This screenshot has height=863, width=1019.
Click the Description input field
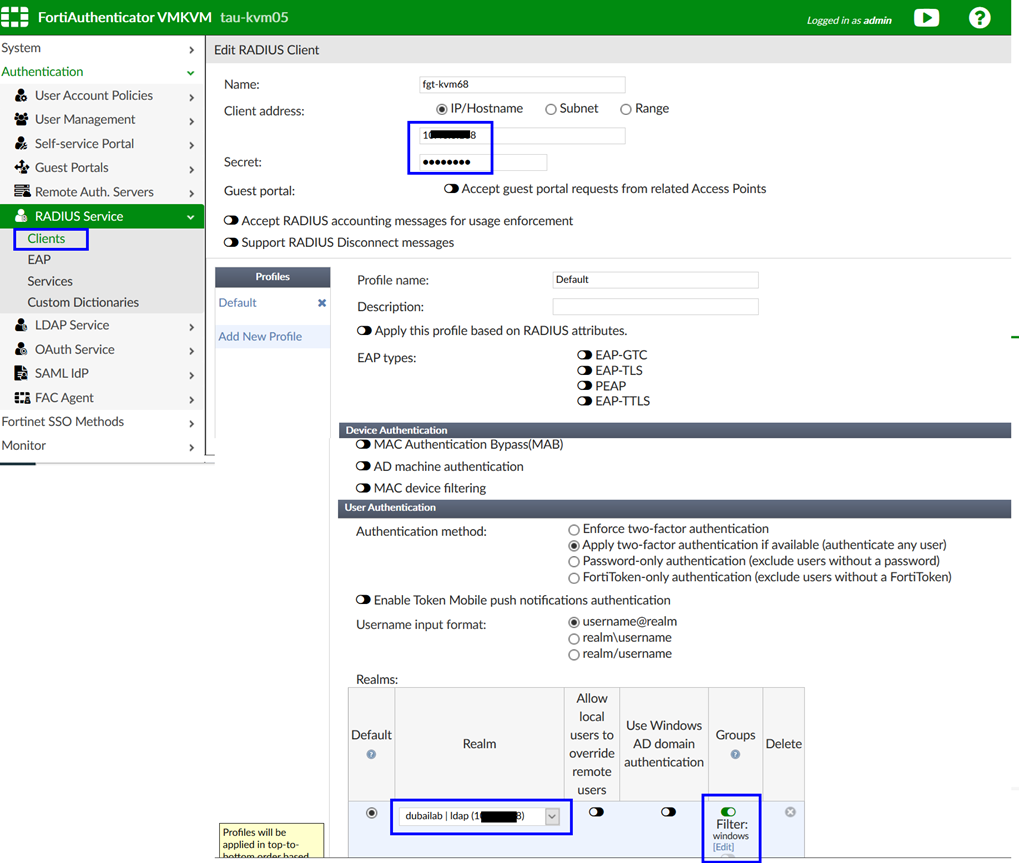pyautogui.click(x=655, y=307)
